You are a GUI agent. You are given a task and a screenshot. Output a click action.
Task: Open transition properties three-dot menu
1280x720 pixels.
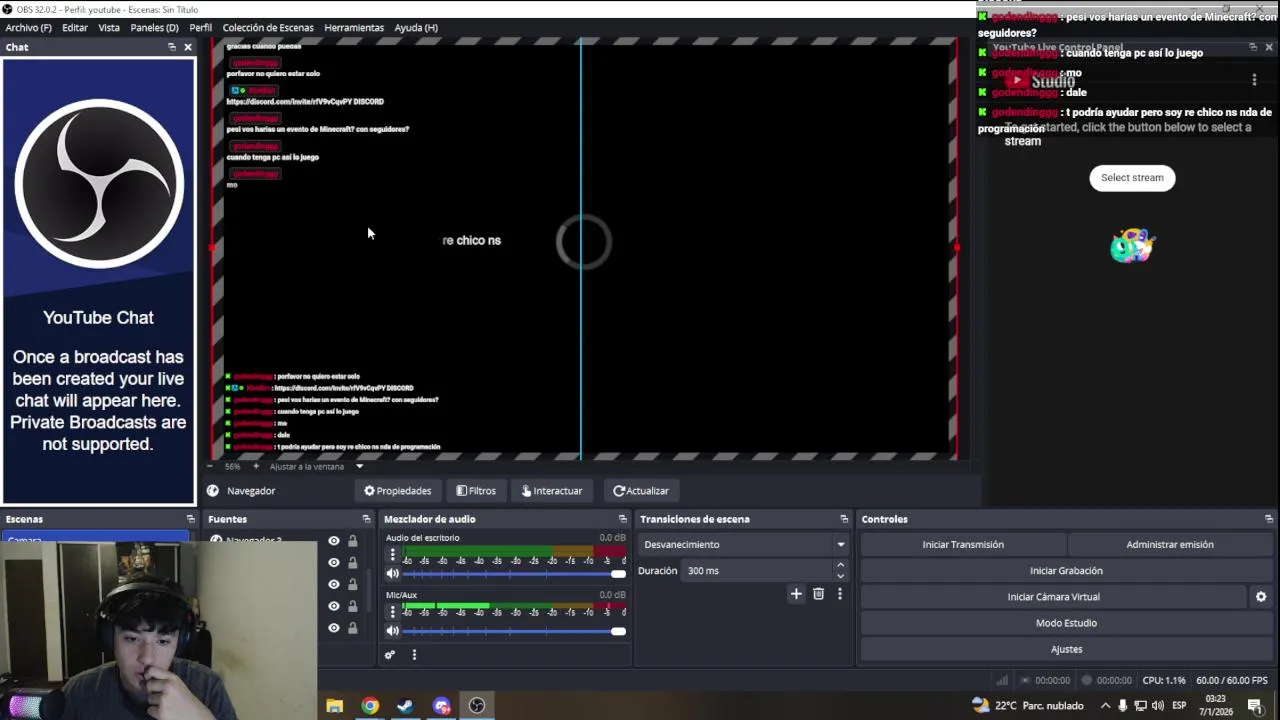[840, 594]
